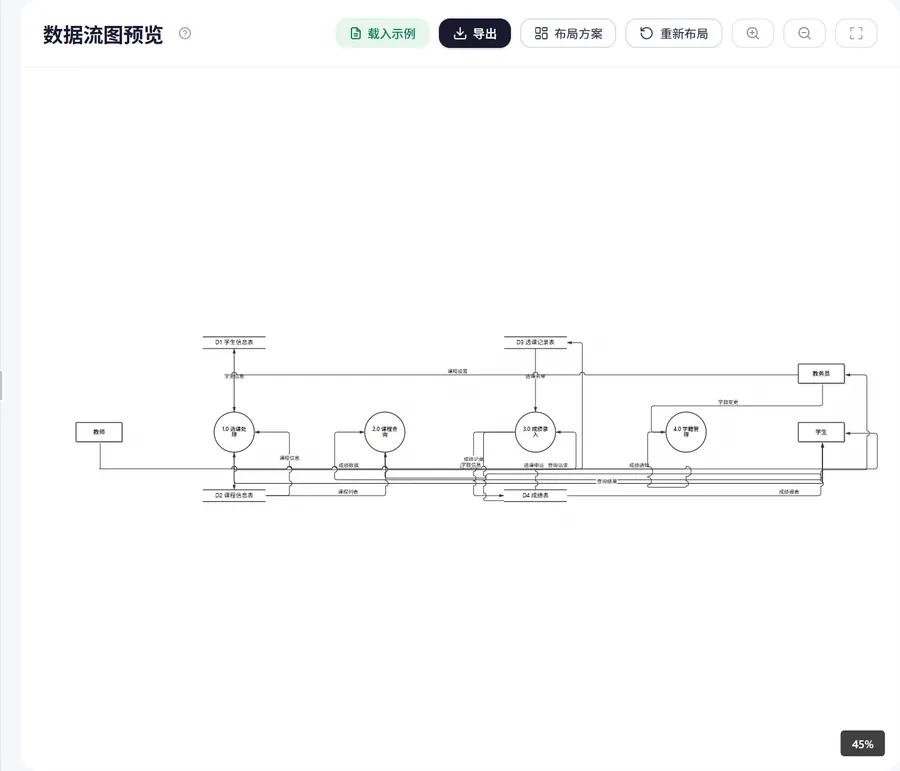Select the 学生 entity box
900x771 pixels.
pos(821,432)
